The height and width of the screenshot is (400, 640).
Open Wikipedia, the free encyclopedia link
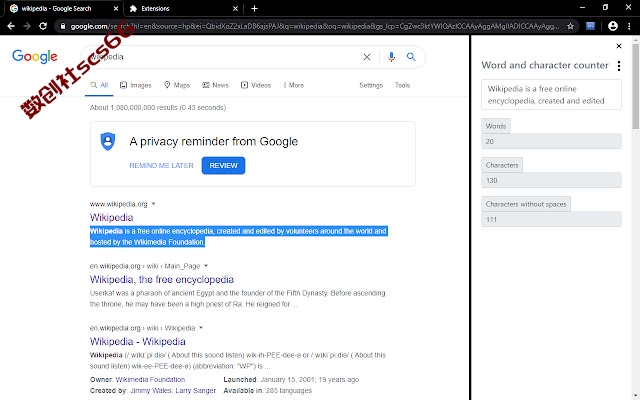(162, 279)
